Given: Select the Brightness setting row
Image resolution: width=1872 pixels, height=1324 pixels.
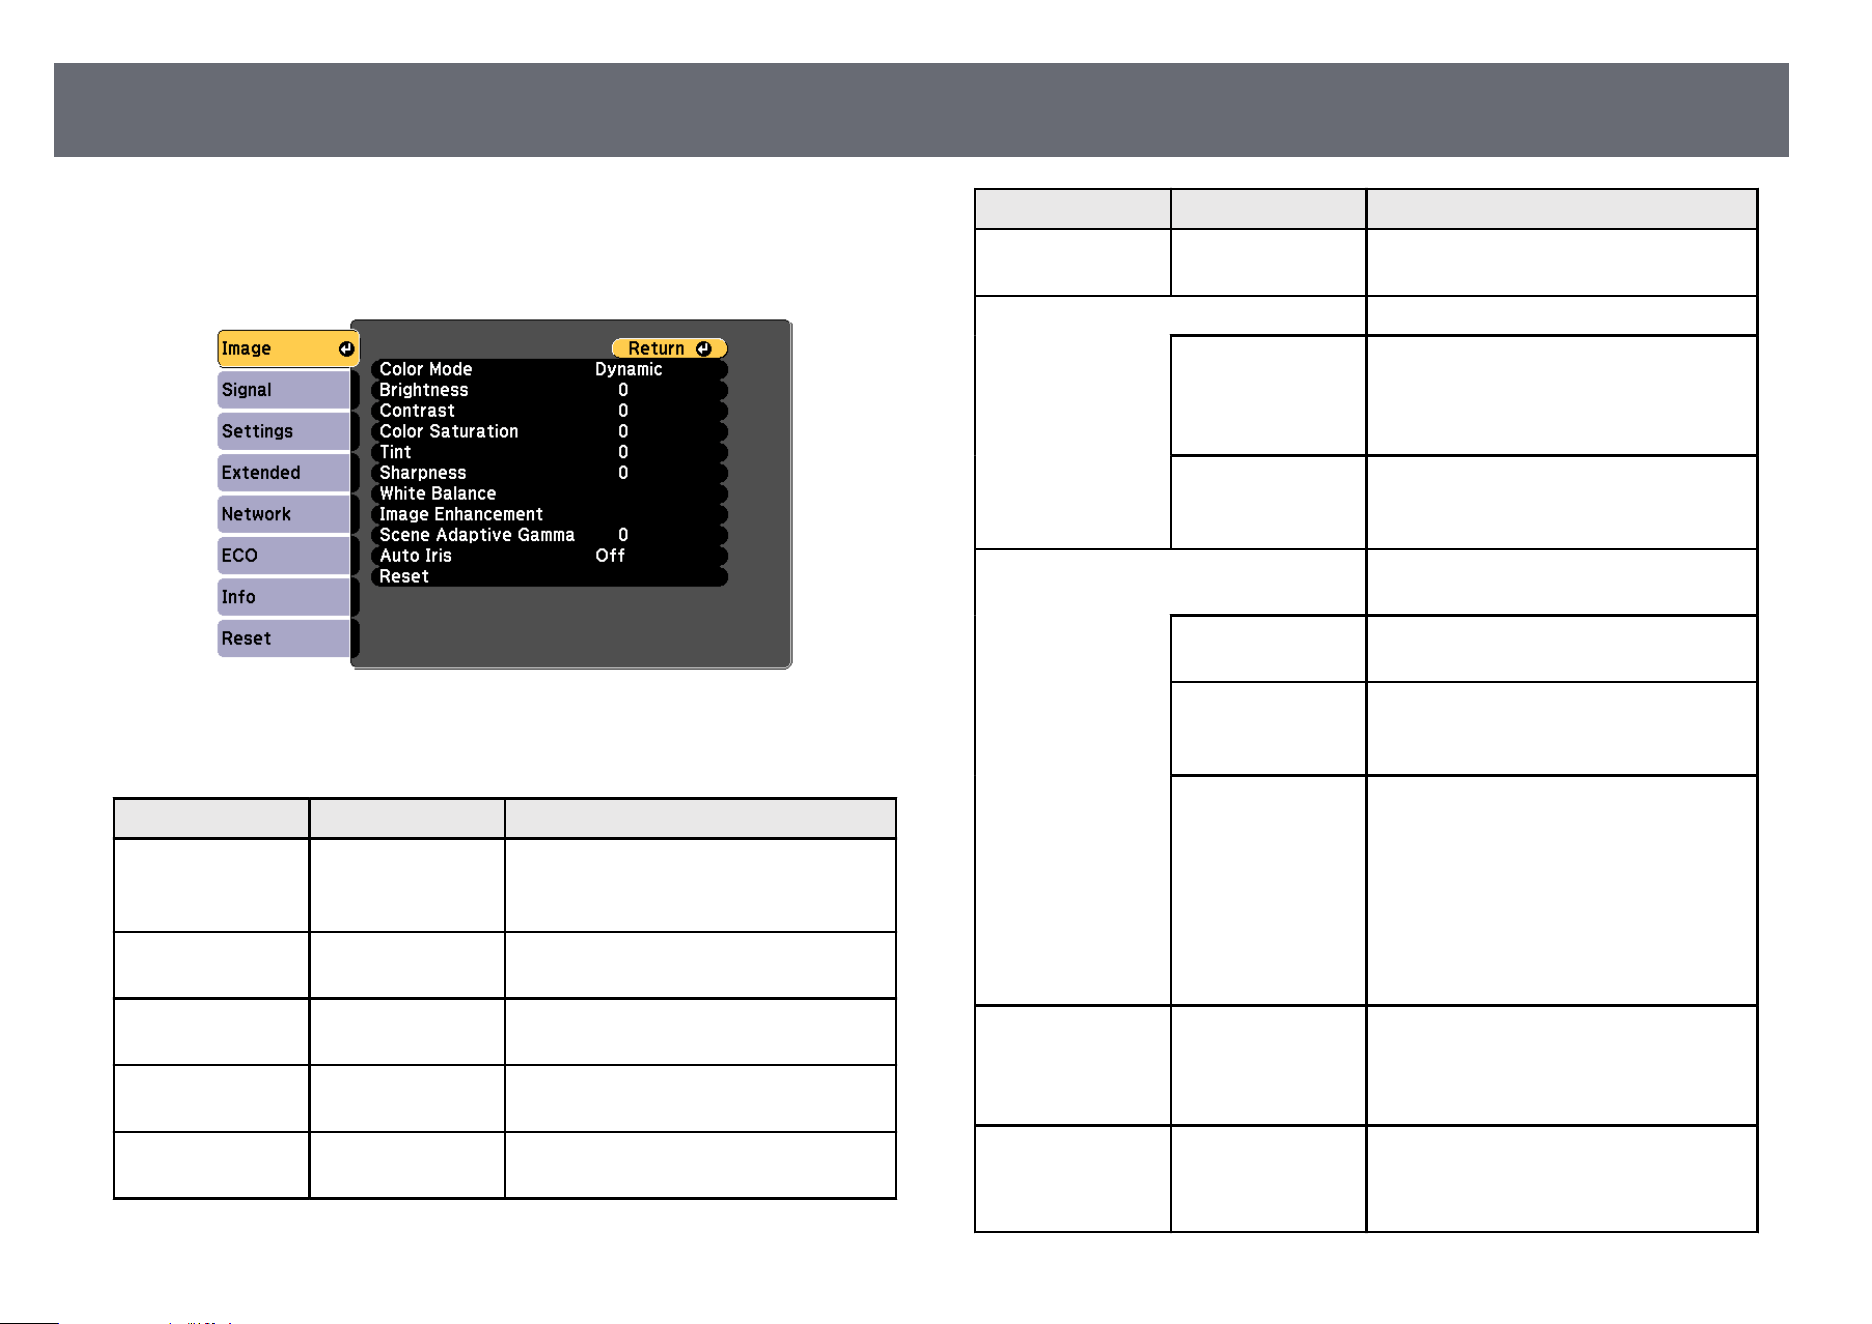Looking at the screenshot, I should pyautogui.click(x=549, y=390).
